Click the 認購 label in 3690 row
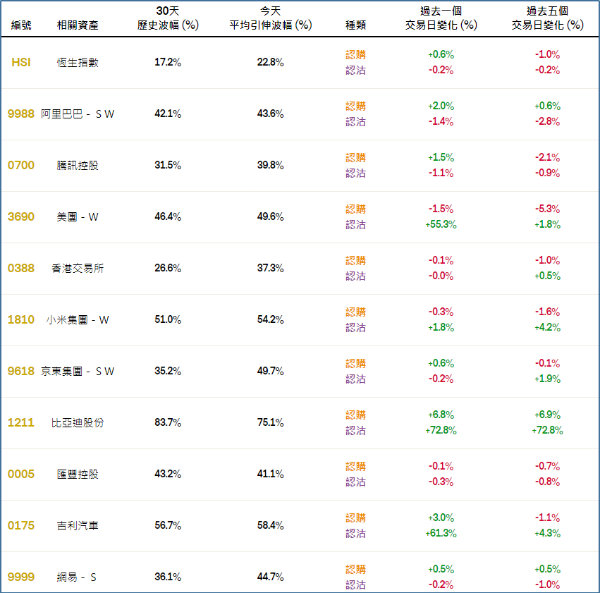Image resolution: width=600 pixels, height=593 pixels. 355,209
